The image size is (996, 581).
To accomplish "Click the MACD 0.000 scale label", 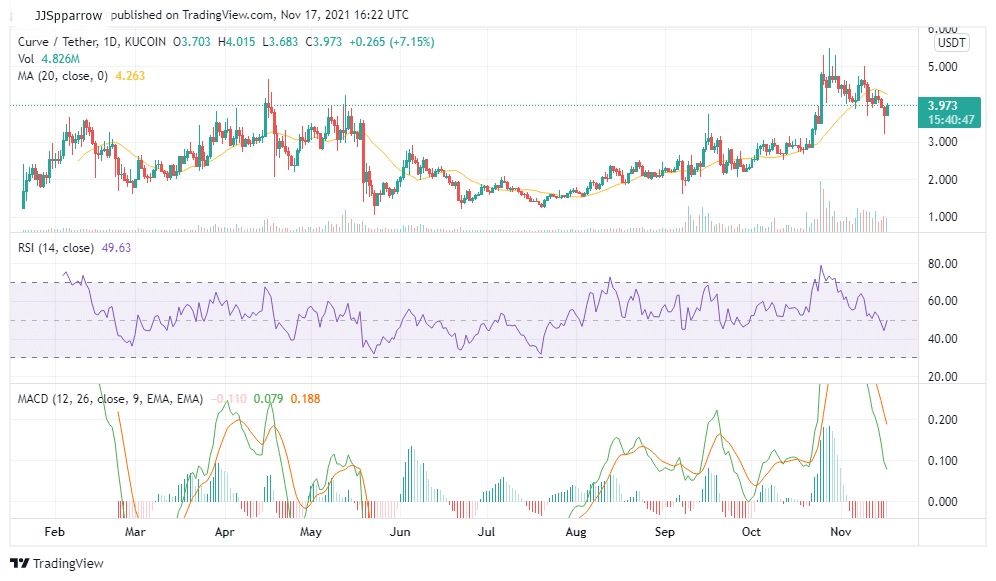I will (x=943, y=502).
